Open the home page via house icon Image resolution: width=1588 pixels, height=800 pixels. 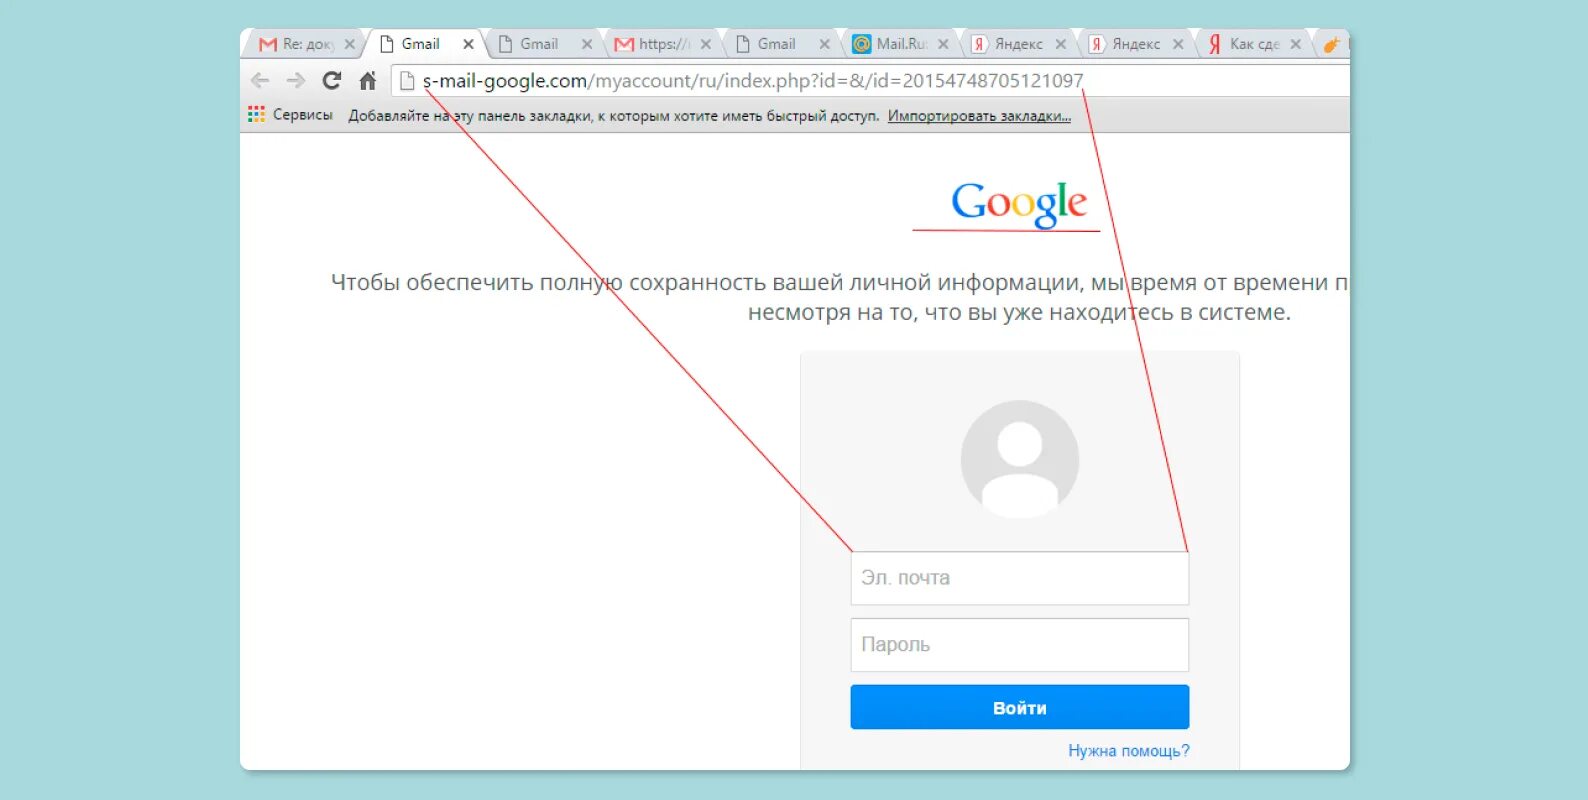pyautogui.click(x=367, y=81)
